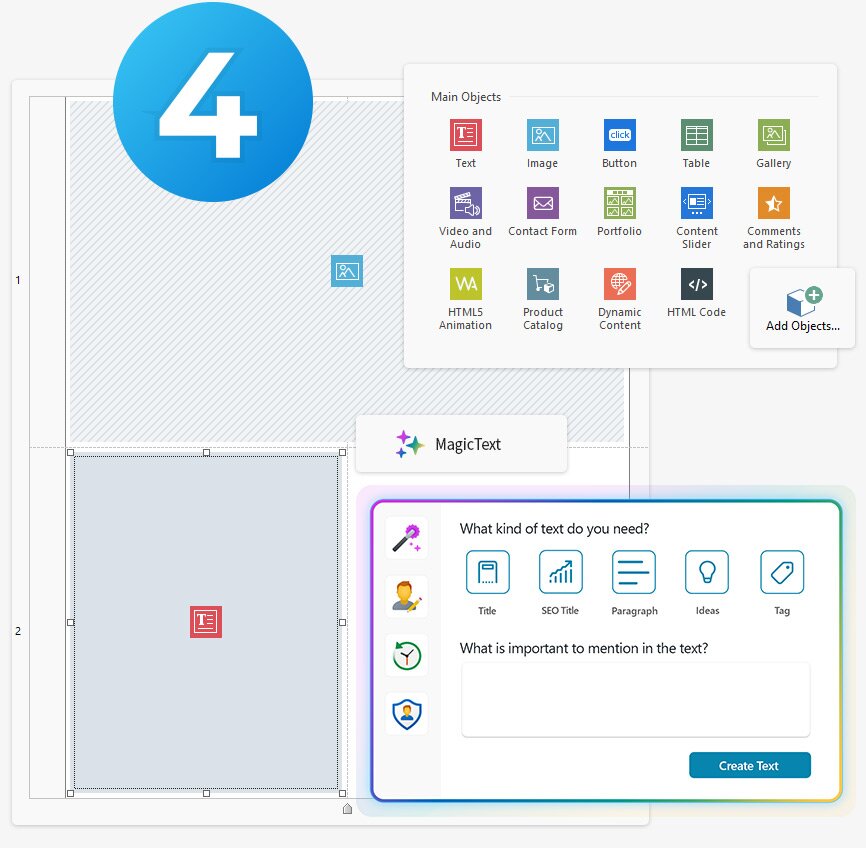Click the MagicText button
This screenshot has height=848, width=866.
click(x=461, y=444)
